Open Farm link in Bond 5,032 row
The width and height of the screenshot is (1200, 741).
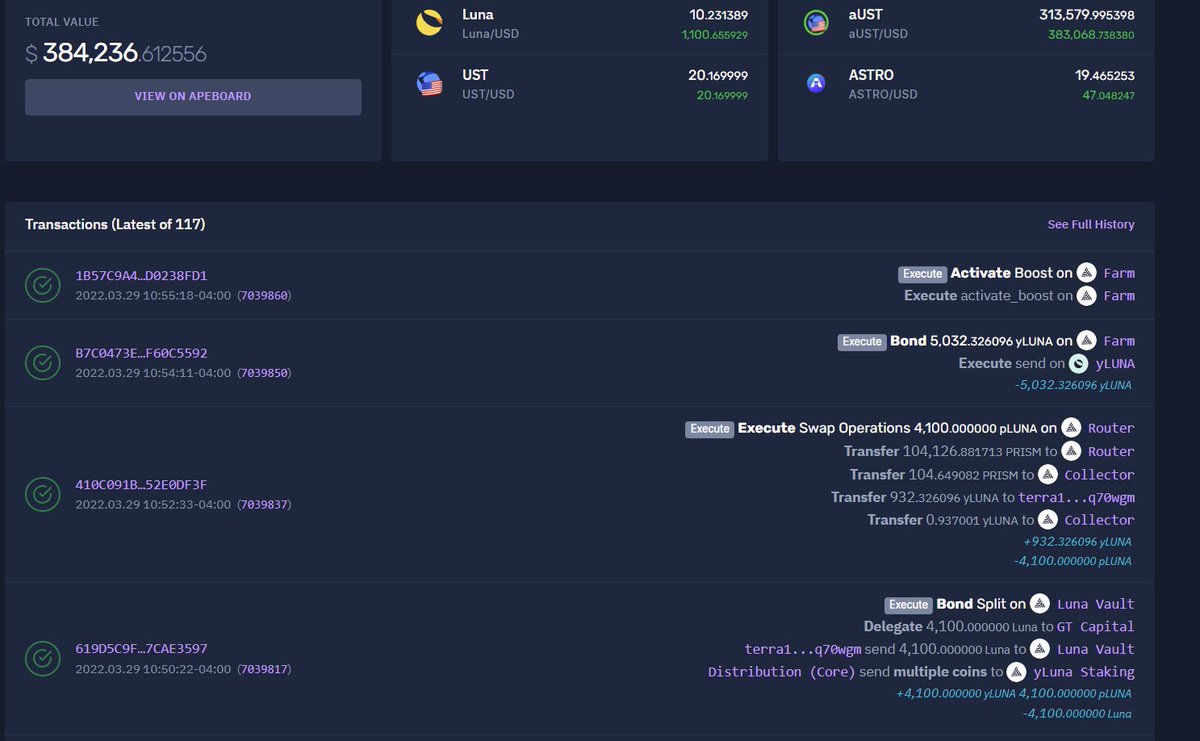(1119, 341)
